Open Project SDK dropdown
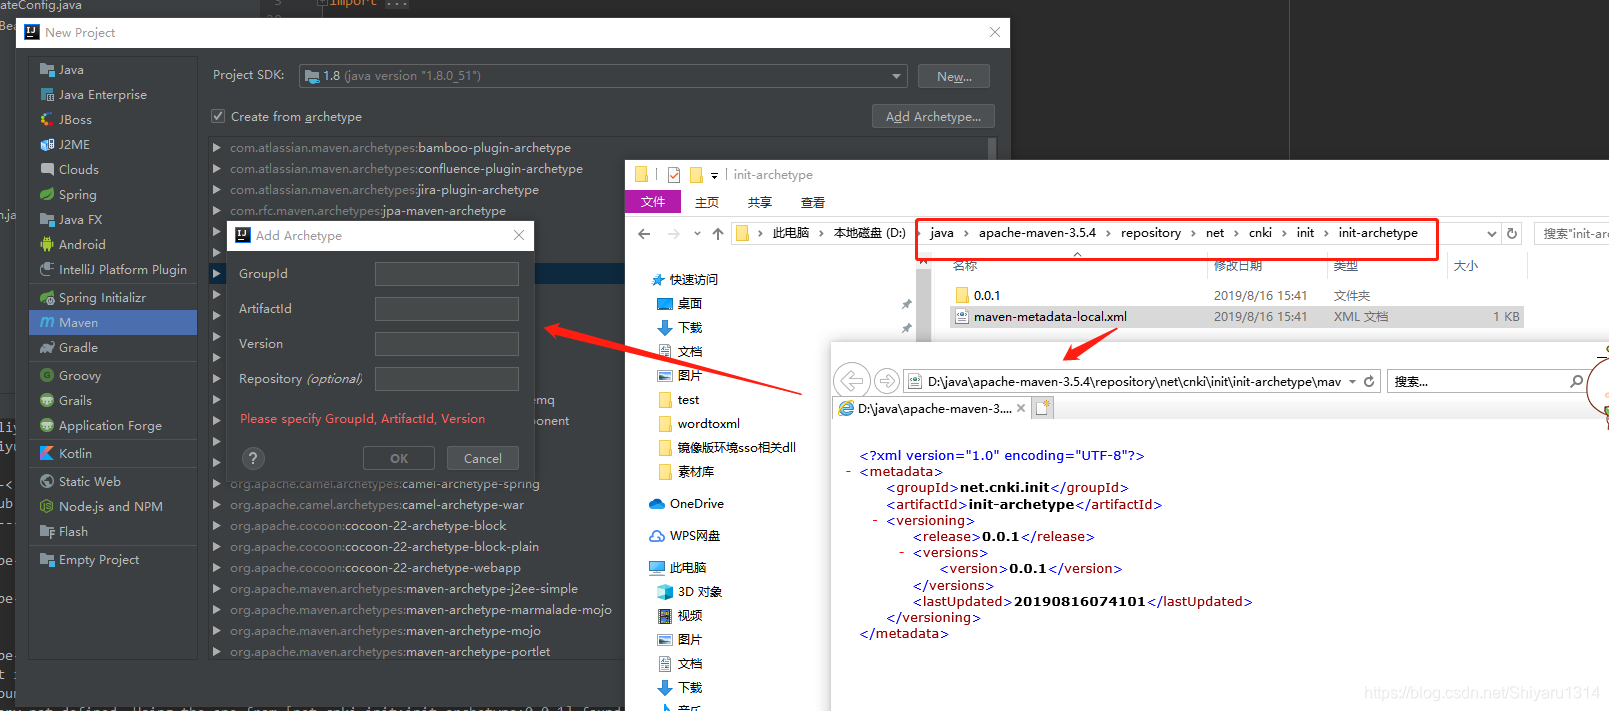The height and width of the screenshot is (711, 1609). (896, 76)
